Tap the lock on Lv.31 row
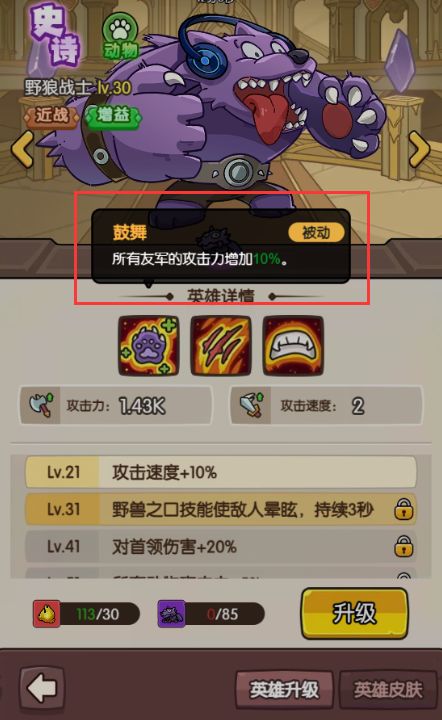The width and height of the screenshot is (442, 720). click(x=403, y=509)
